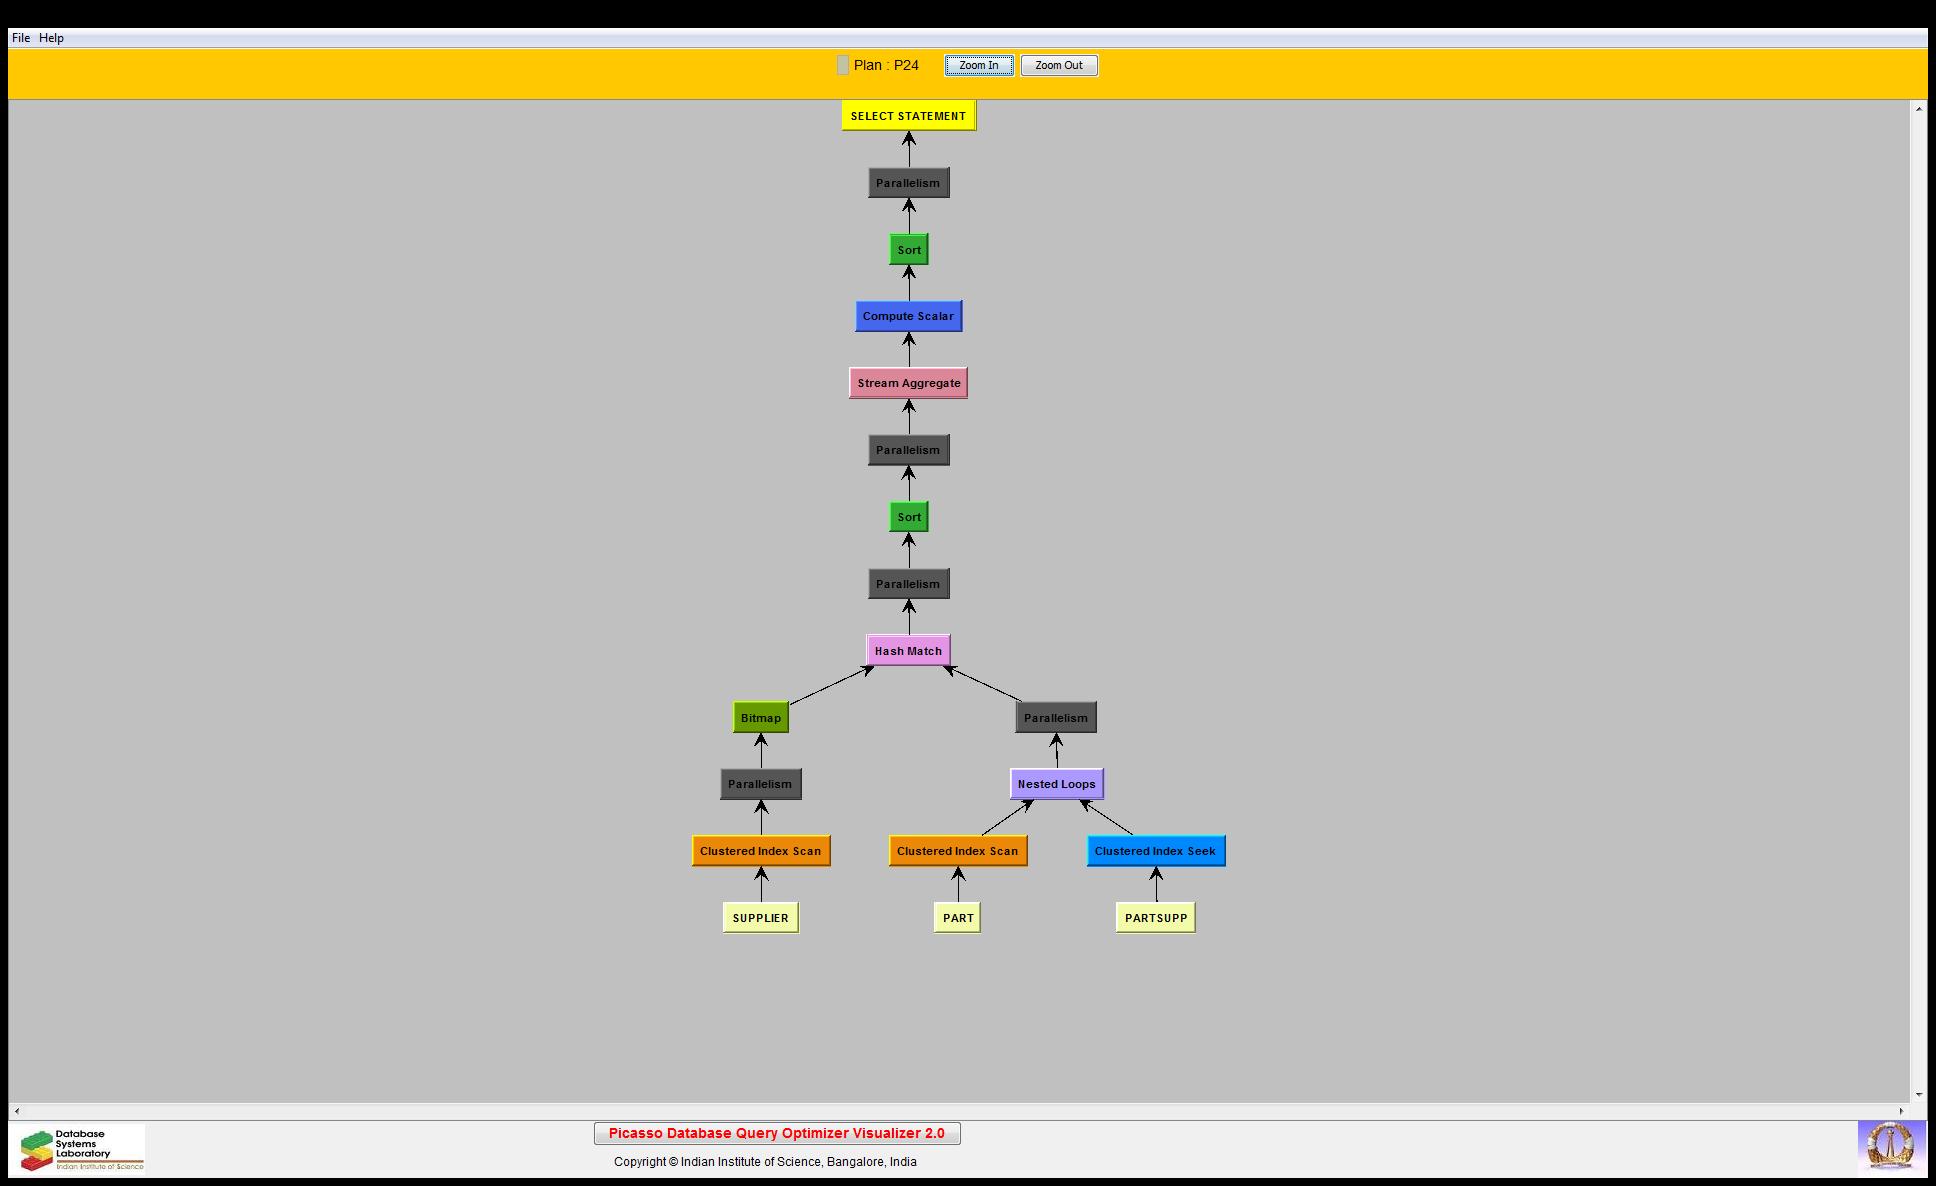
Task: Click the Indian Institute of Science emblem
Action: point(1890,1146)
